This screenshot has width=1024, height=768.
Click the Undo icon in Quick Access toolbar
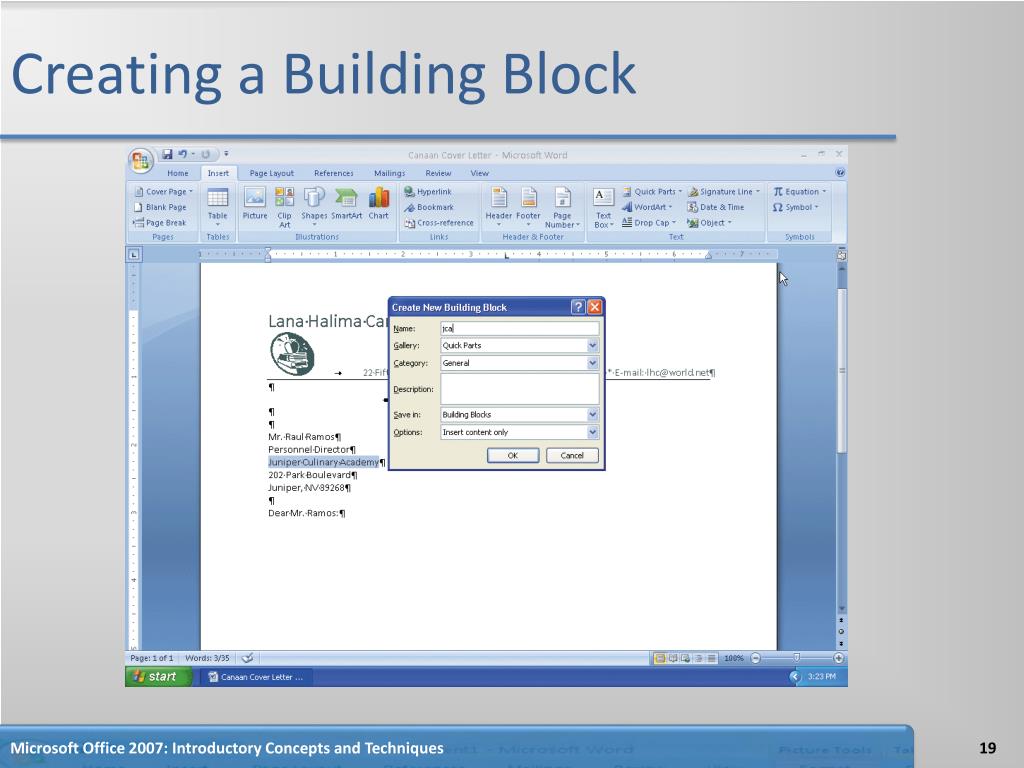coord(182,154)
